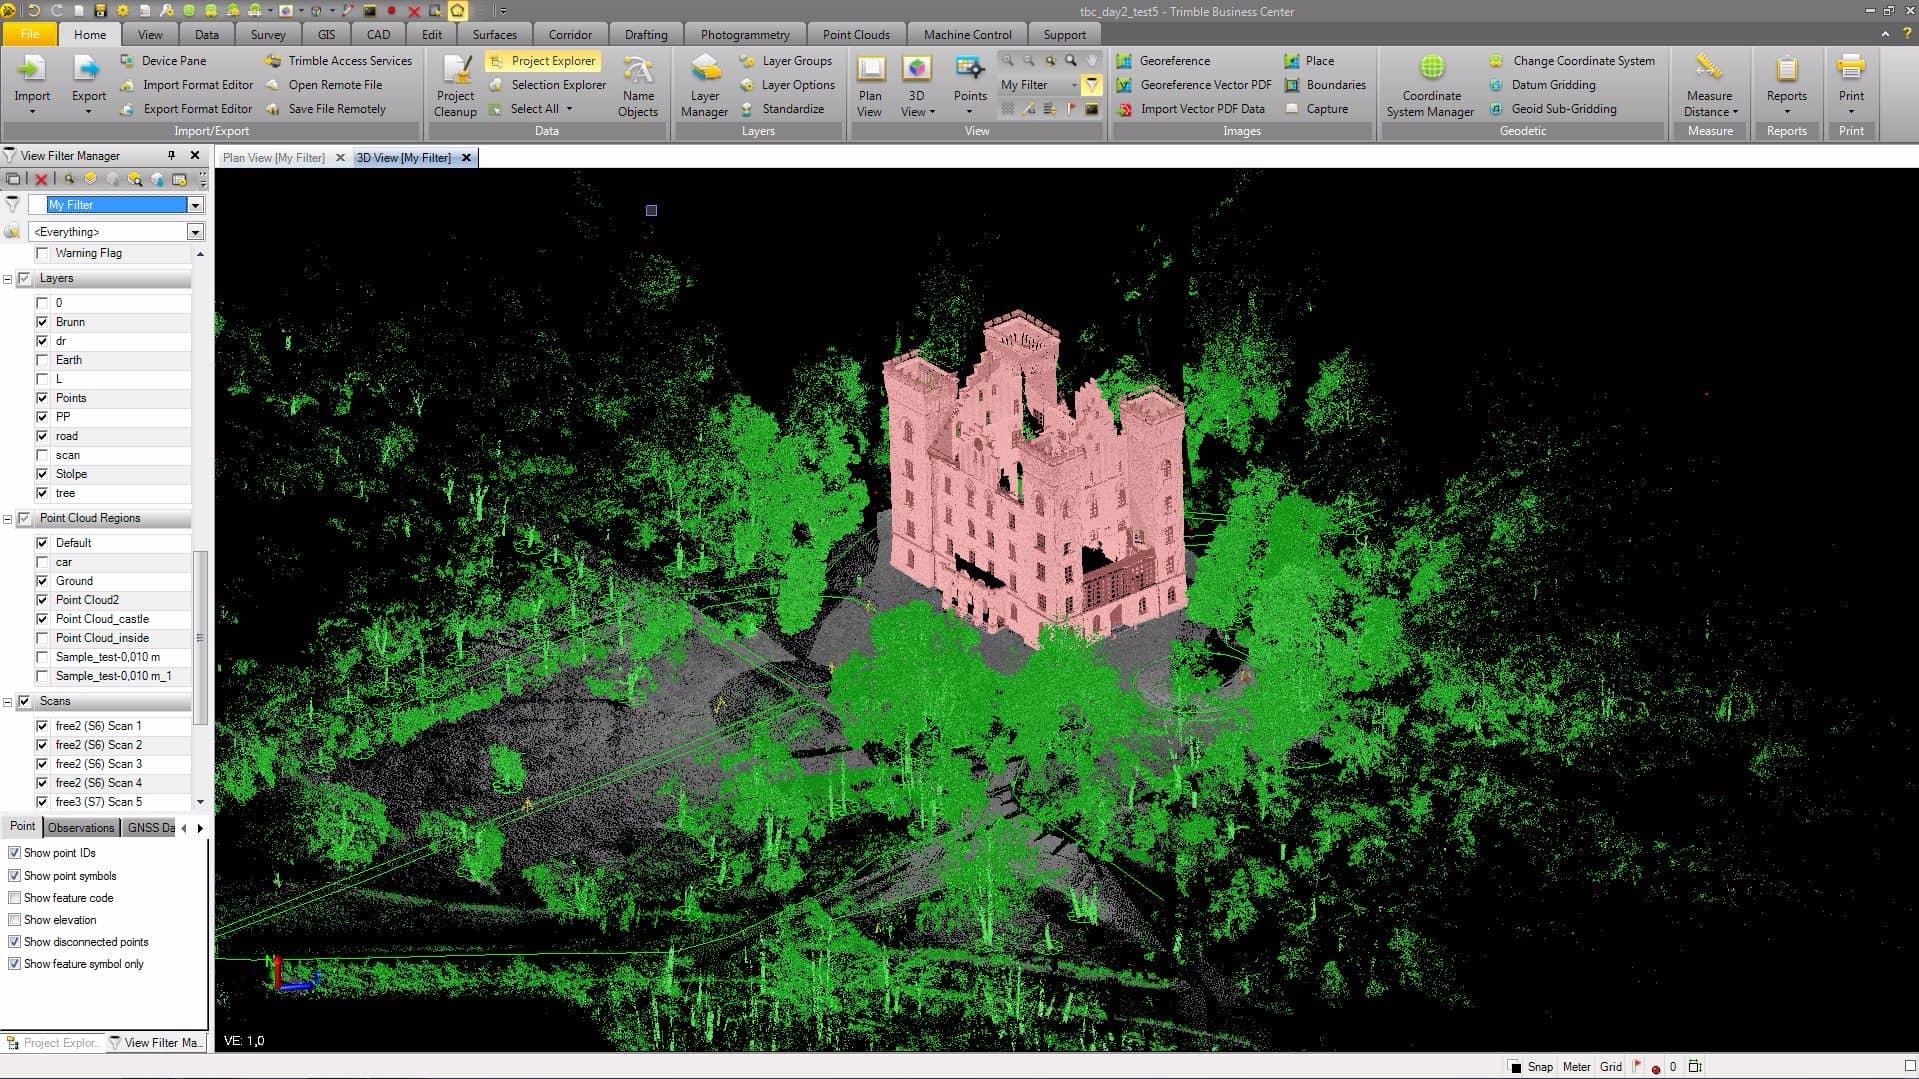Toggle free2 (S6) Scan 1 checkbox
Image resolution: width=1919 pixels, height=1079 pixels.
coord(42,726)
